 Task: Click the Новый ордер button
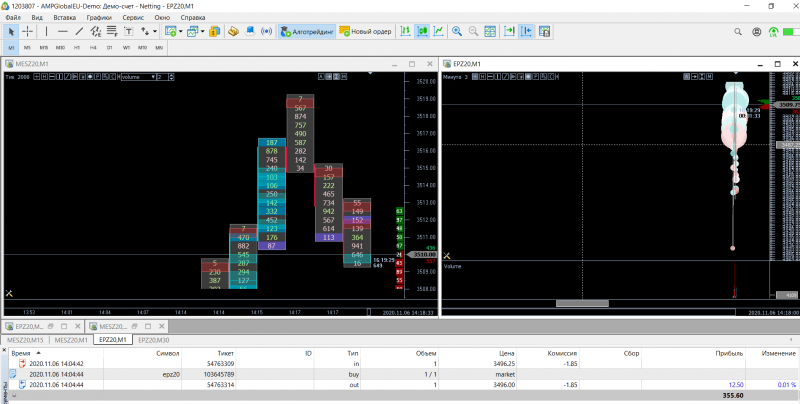365,32
